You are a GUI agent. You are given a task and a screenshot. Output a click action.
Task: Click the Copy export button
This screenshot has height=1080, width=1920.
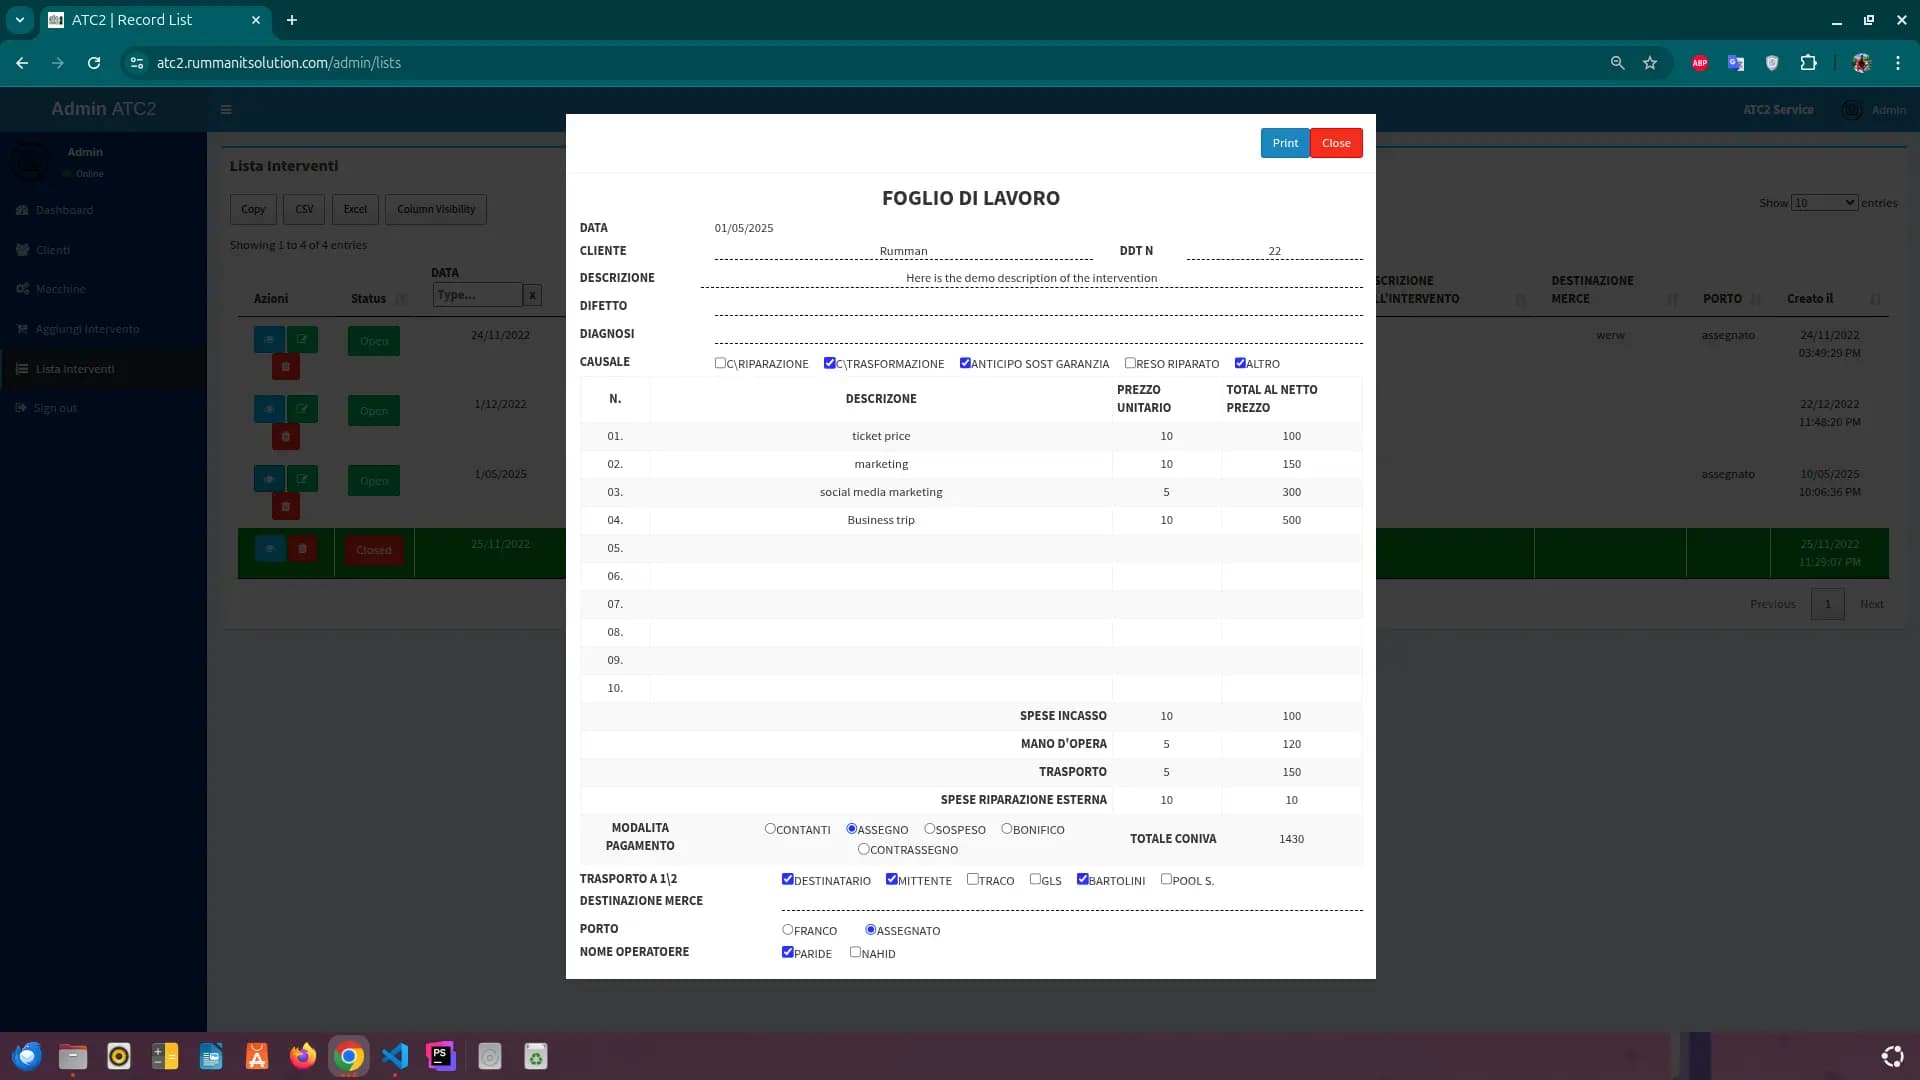tap(253, 209)
